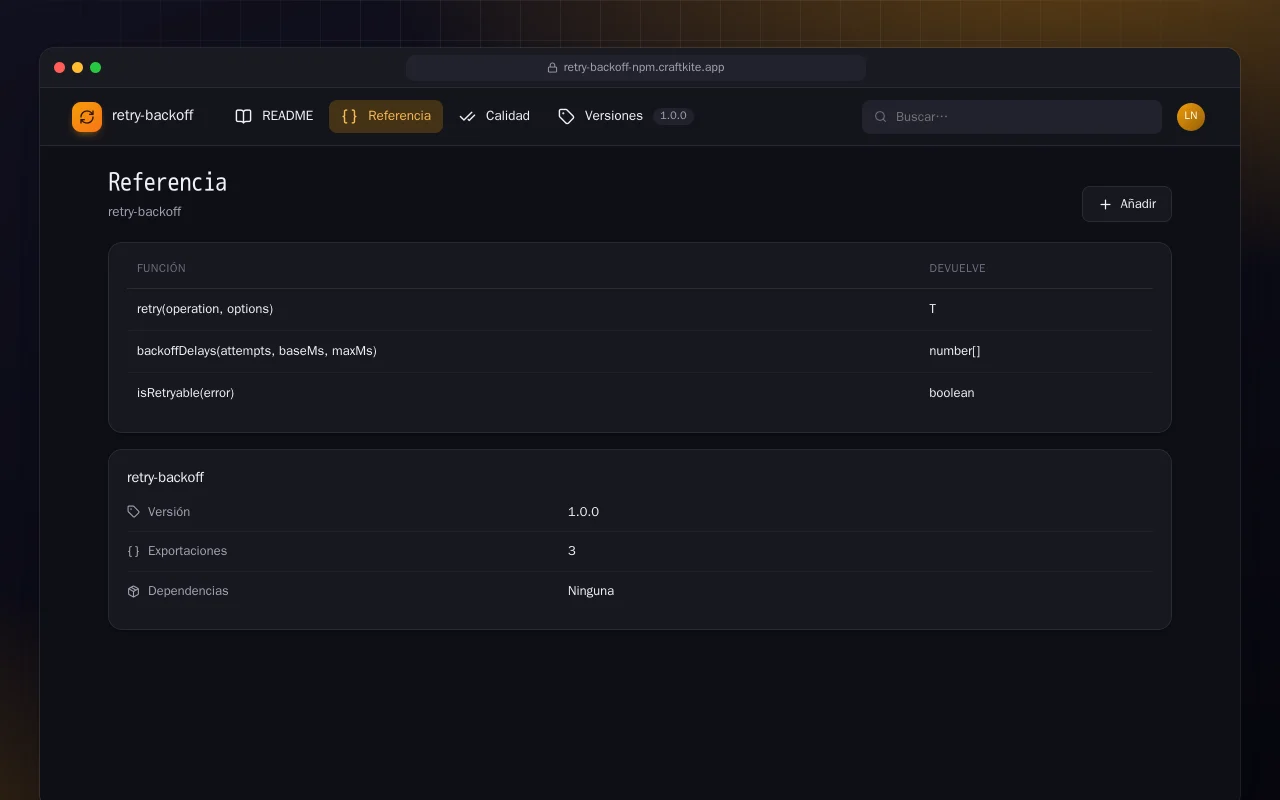
Task: Click the Referencia page heading
Action: click(x=167, y=182)
